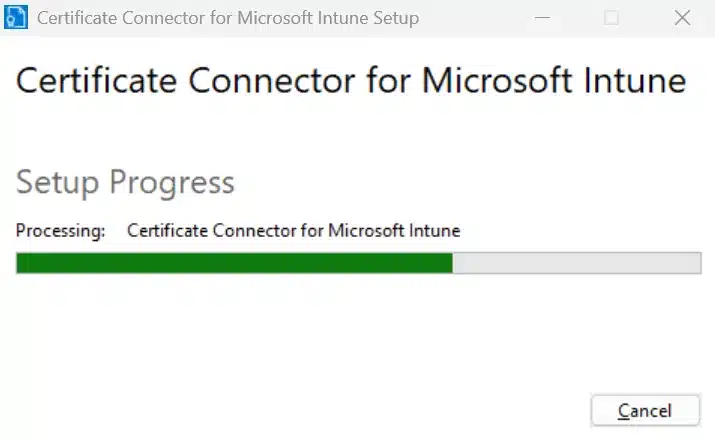
Task: Click the gray unfilled part of the progress bar
Action: coord(577,263)
